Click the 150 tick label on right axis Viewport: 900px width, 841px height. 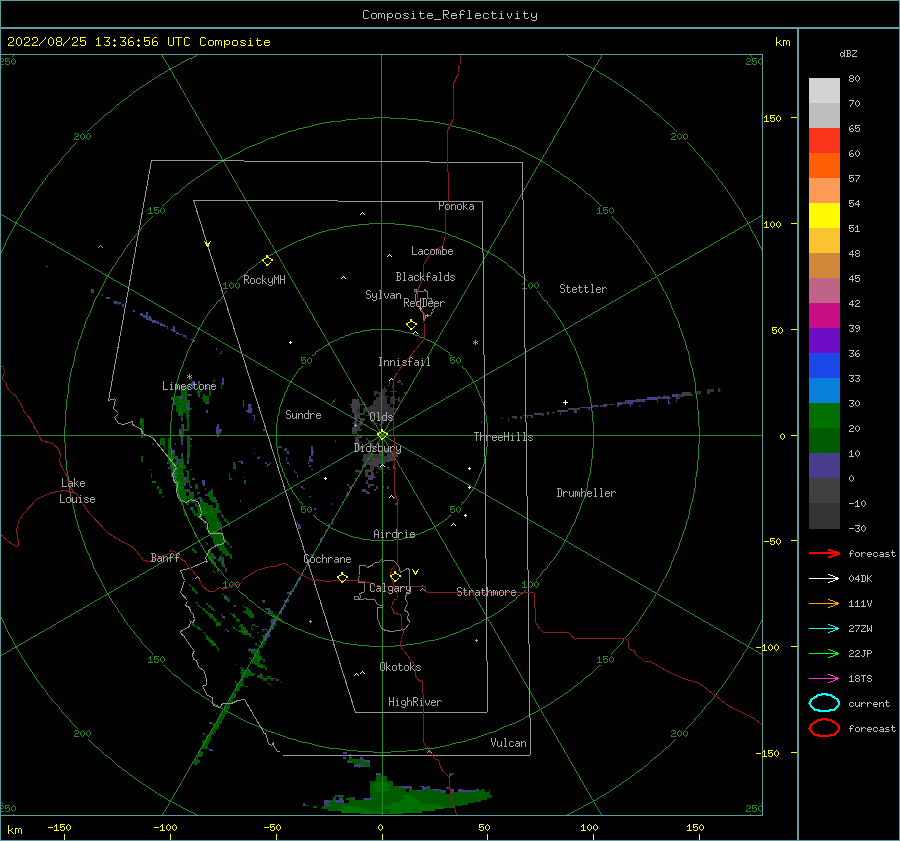click(x=773, y=118)
